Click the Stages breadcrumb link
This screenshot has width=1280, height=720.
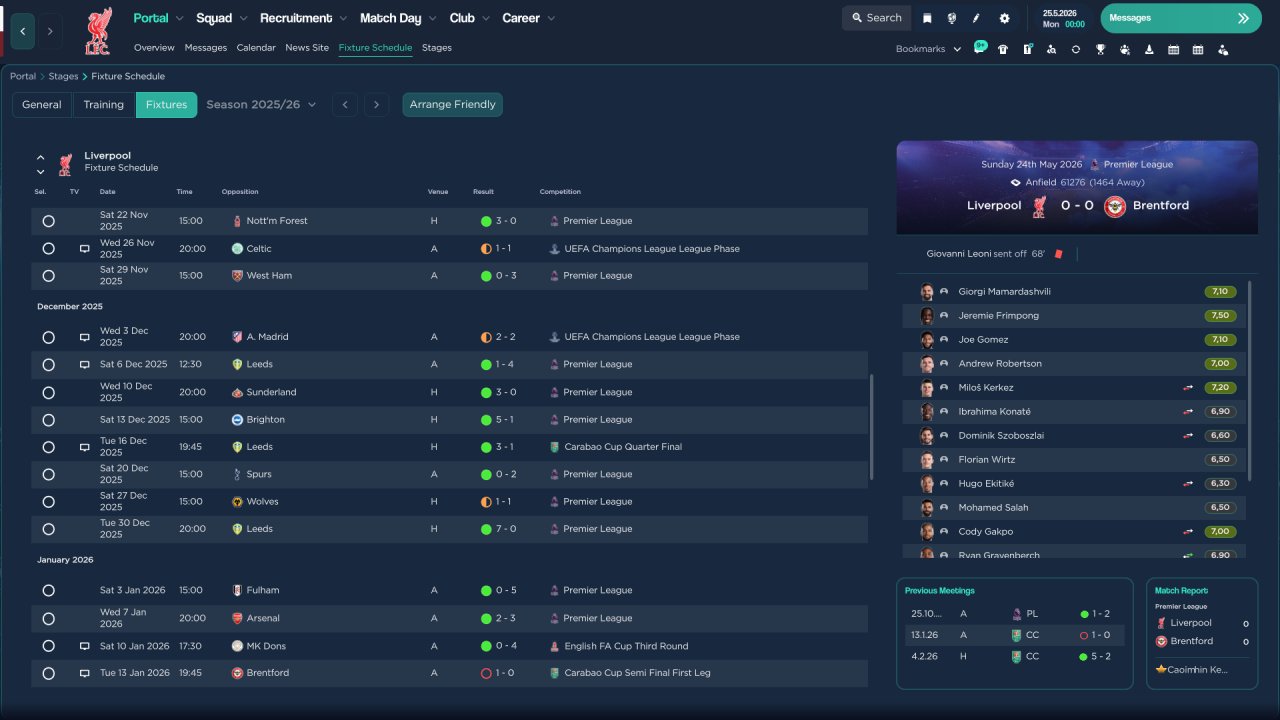pos(63,76)
